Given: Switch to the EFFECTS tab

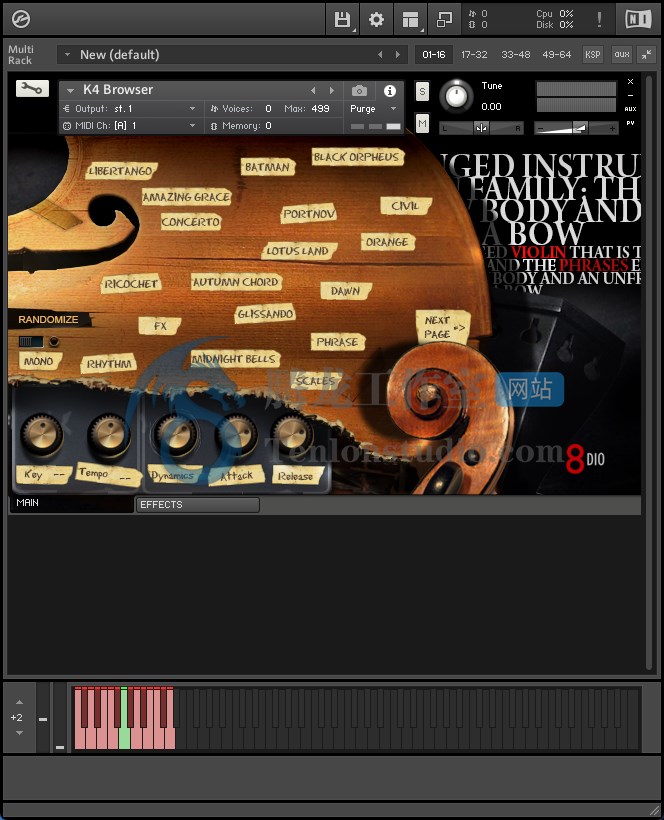Looking at the screenshot, I should 198,505.
